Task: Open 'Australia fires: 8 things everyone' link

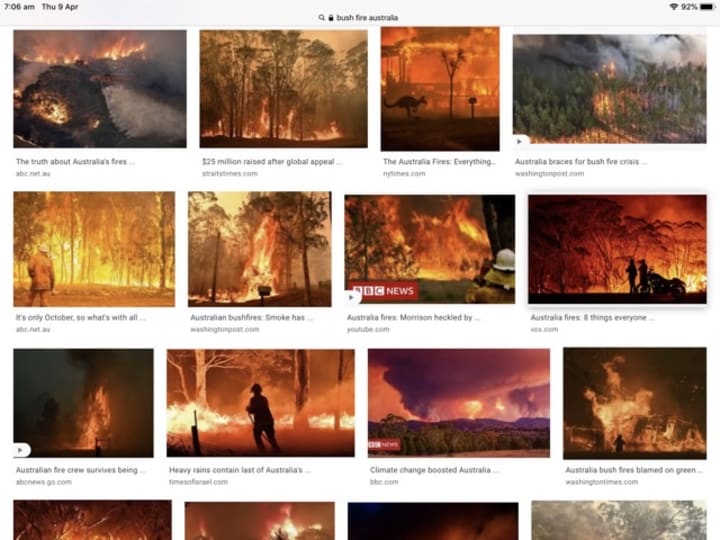Action: coord(592,317)
